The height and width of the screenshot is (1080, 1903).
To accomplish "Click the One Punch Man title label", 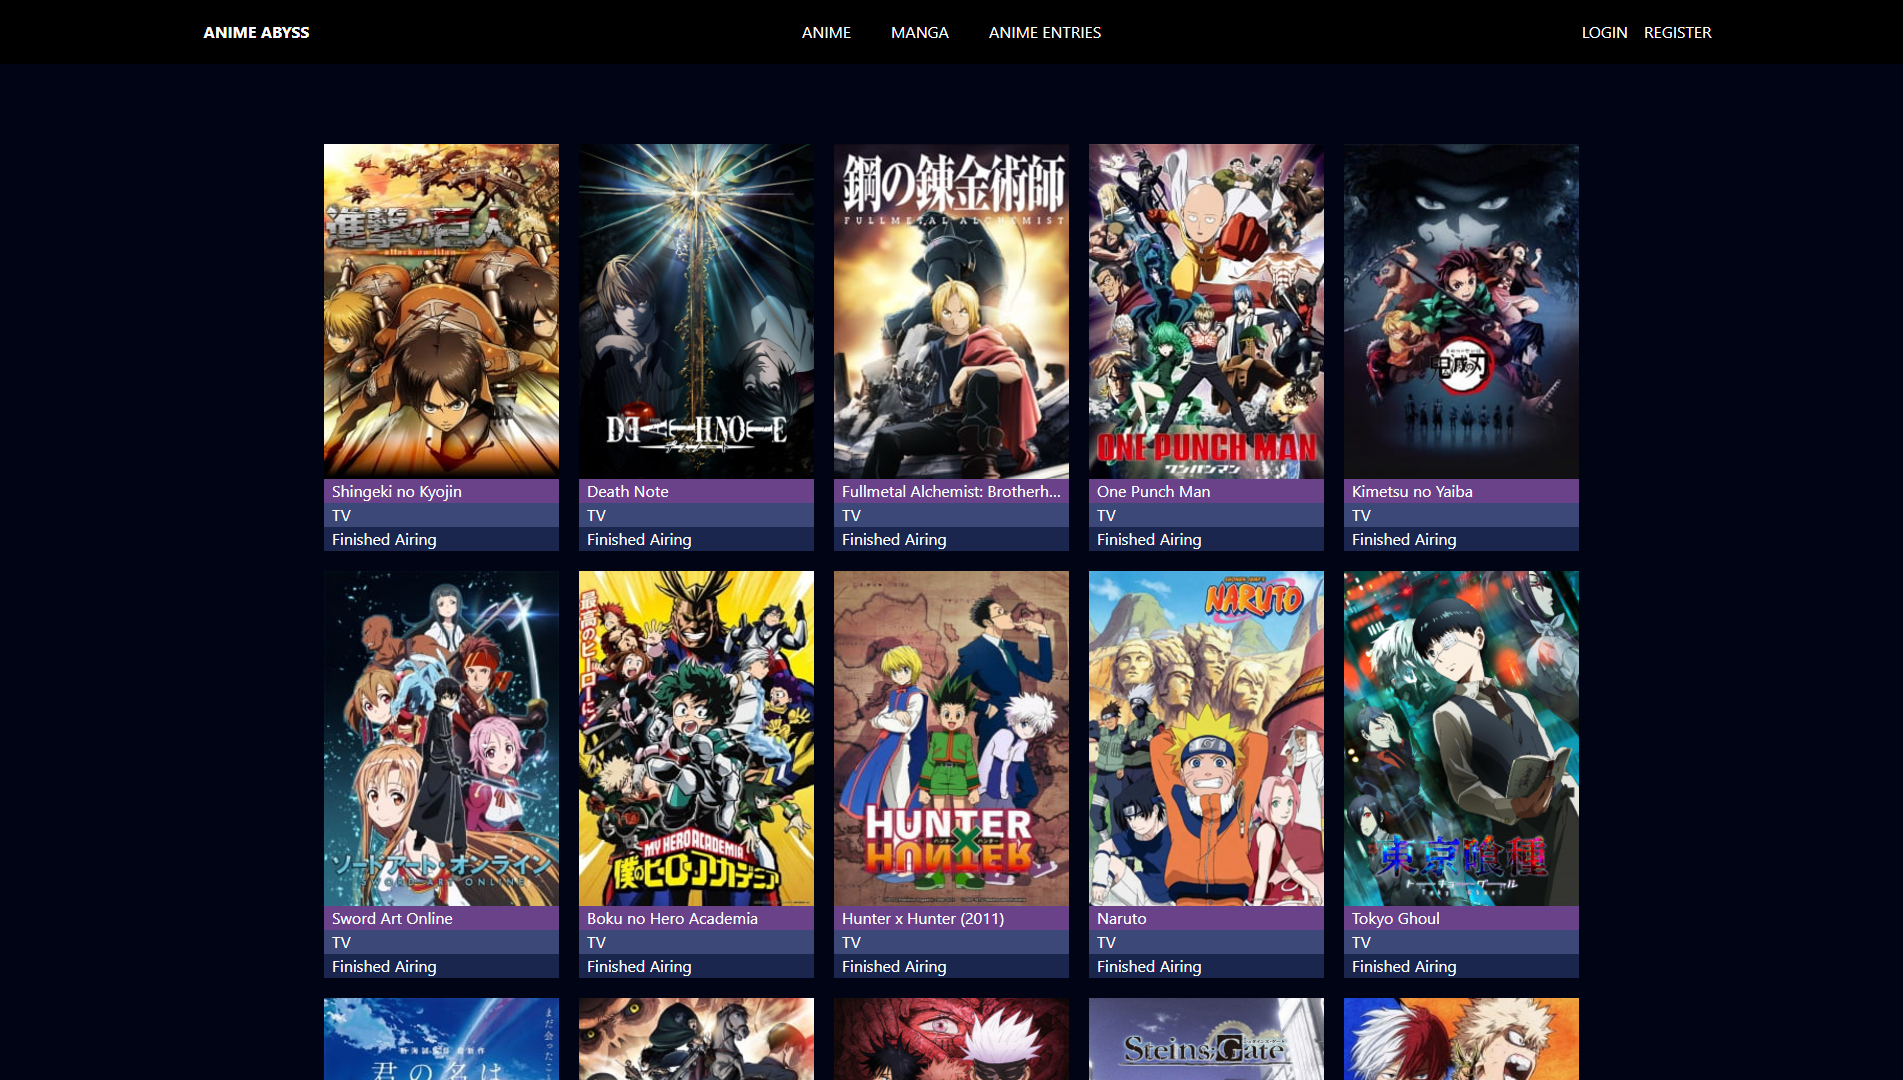I will point(1153,491).
